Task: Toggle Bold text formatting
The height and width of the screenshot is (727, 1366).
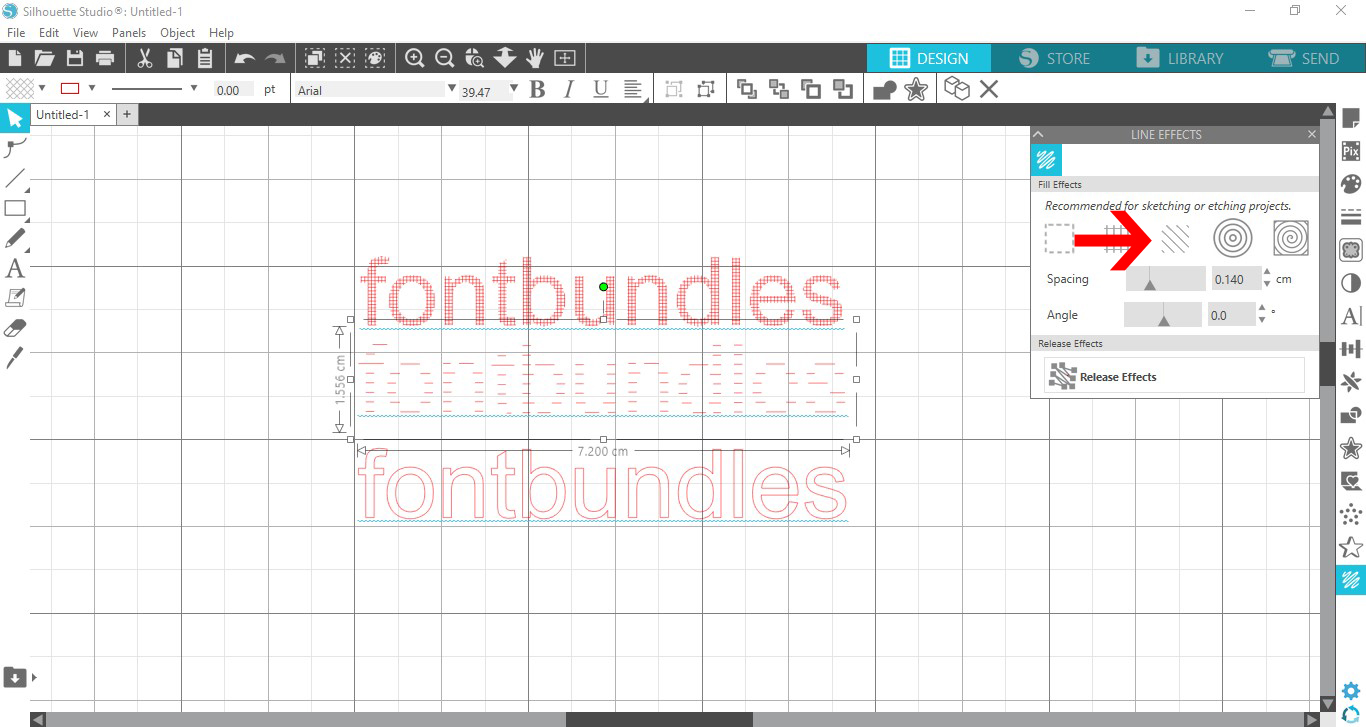Action: tap(537, 90)
